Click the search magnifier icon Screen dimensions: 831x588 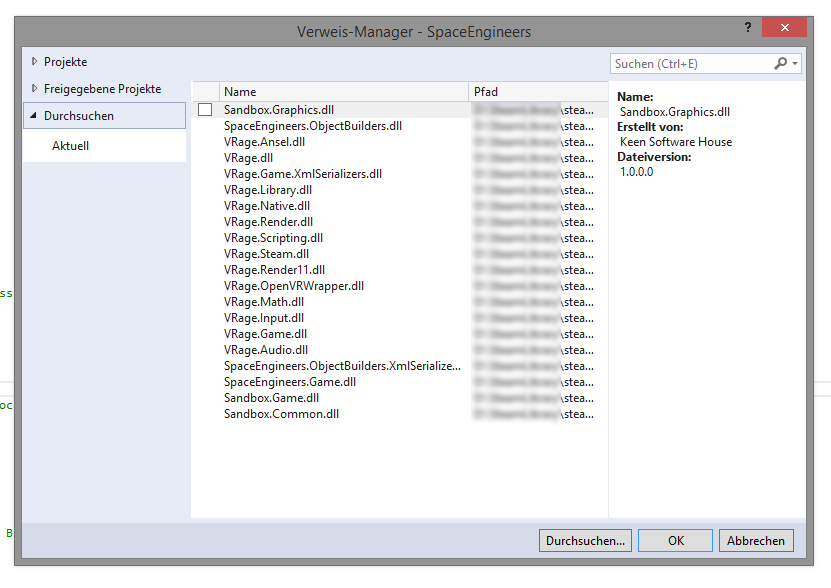click(x=781, y=64)
